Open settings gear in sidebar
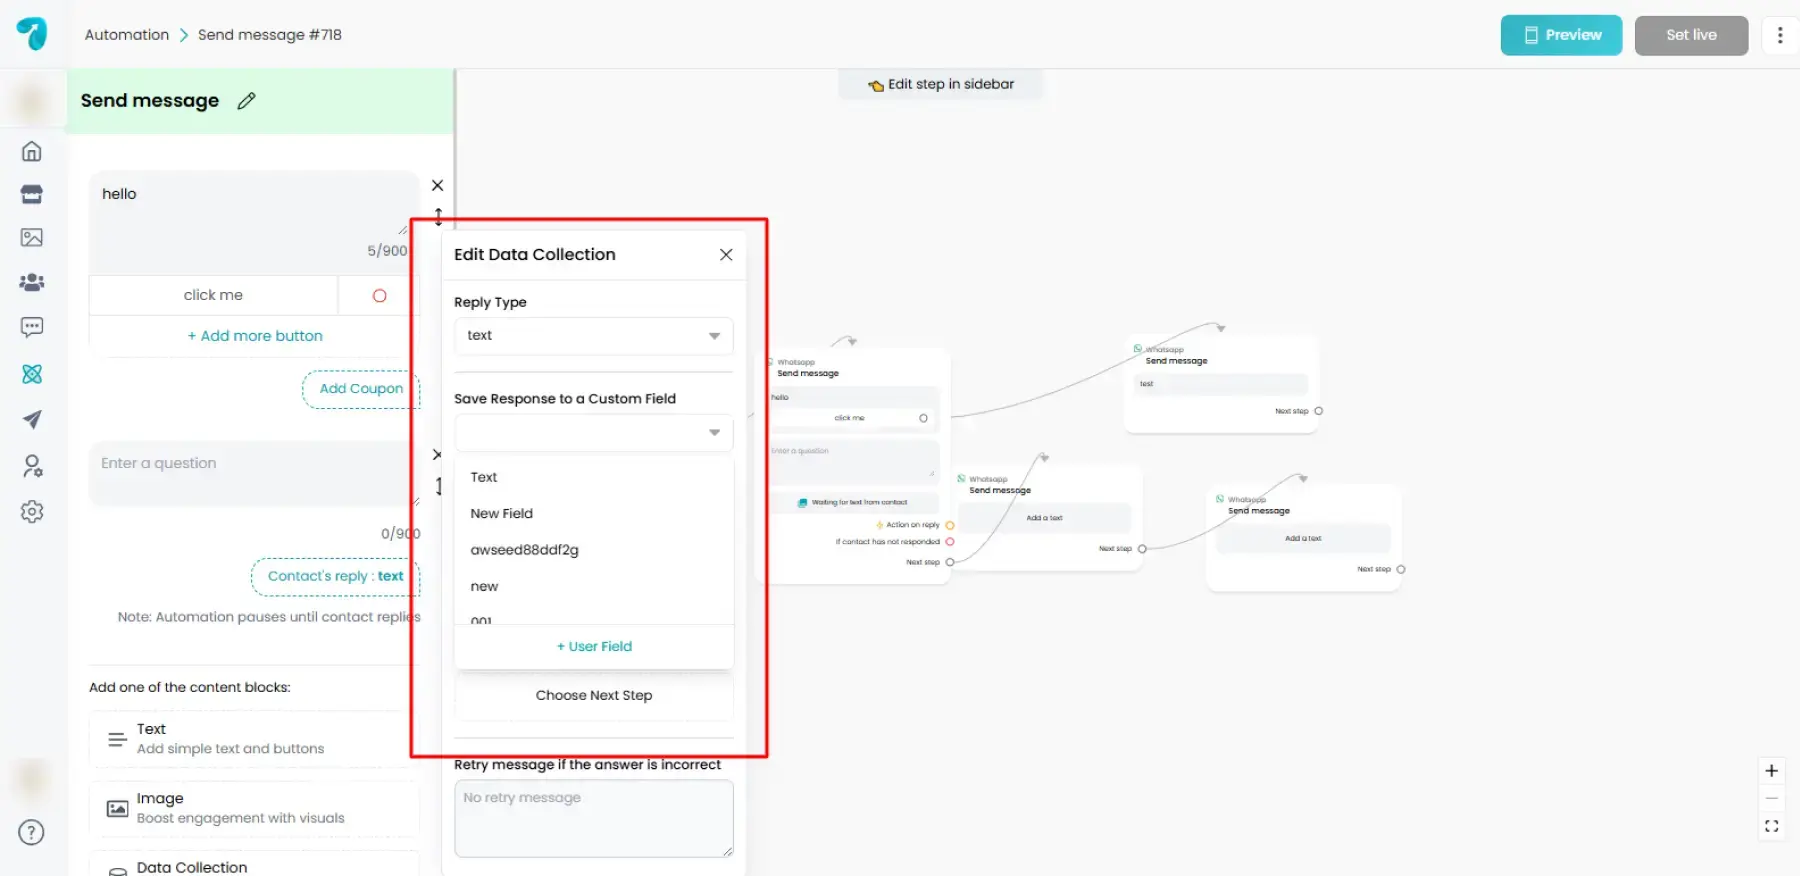The image size is (1800, 876). point(32,512)
